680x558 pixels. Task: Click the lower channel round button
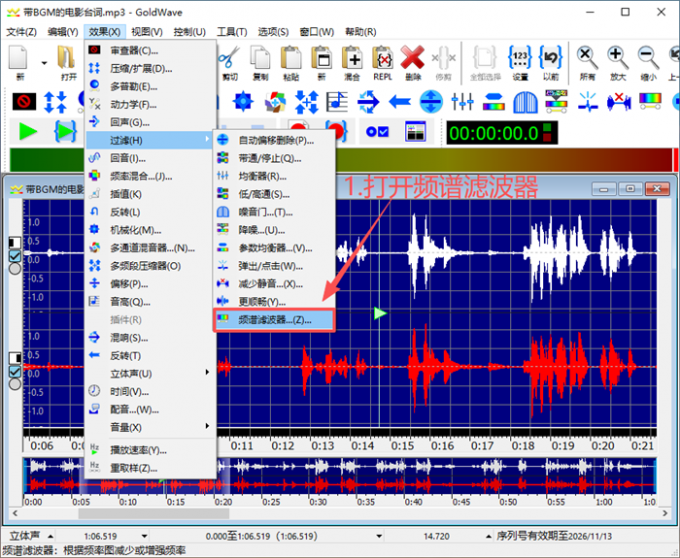(15, 384)
